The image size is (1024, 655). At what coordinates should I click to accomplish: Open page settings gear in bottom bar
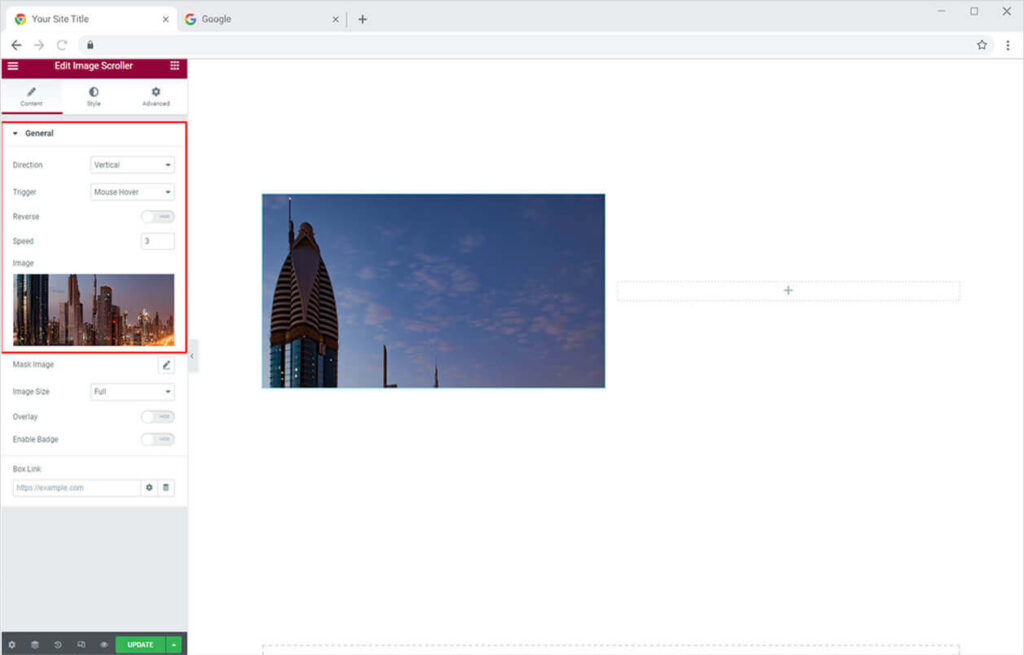point(12,645)
